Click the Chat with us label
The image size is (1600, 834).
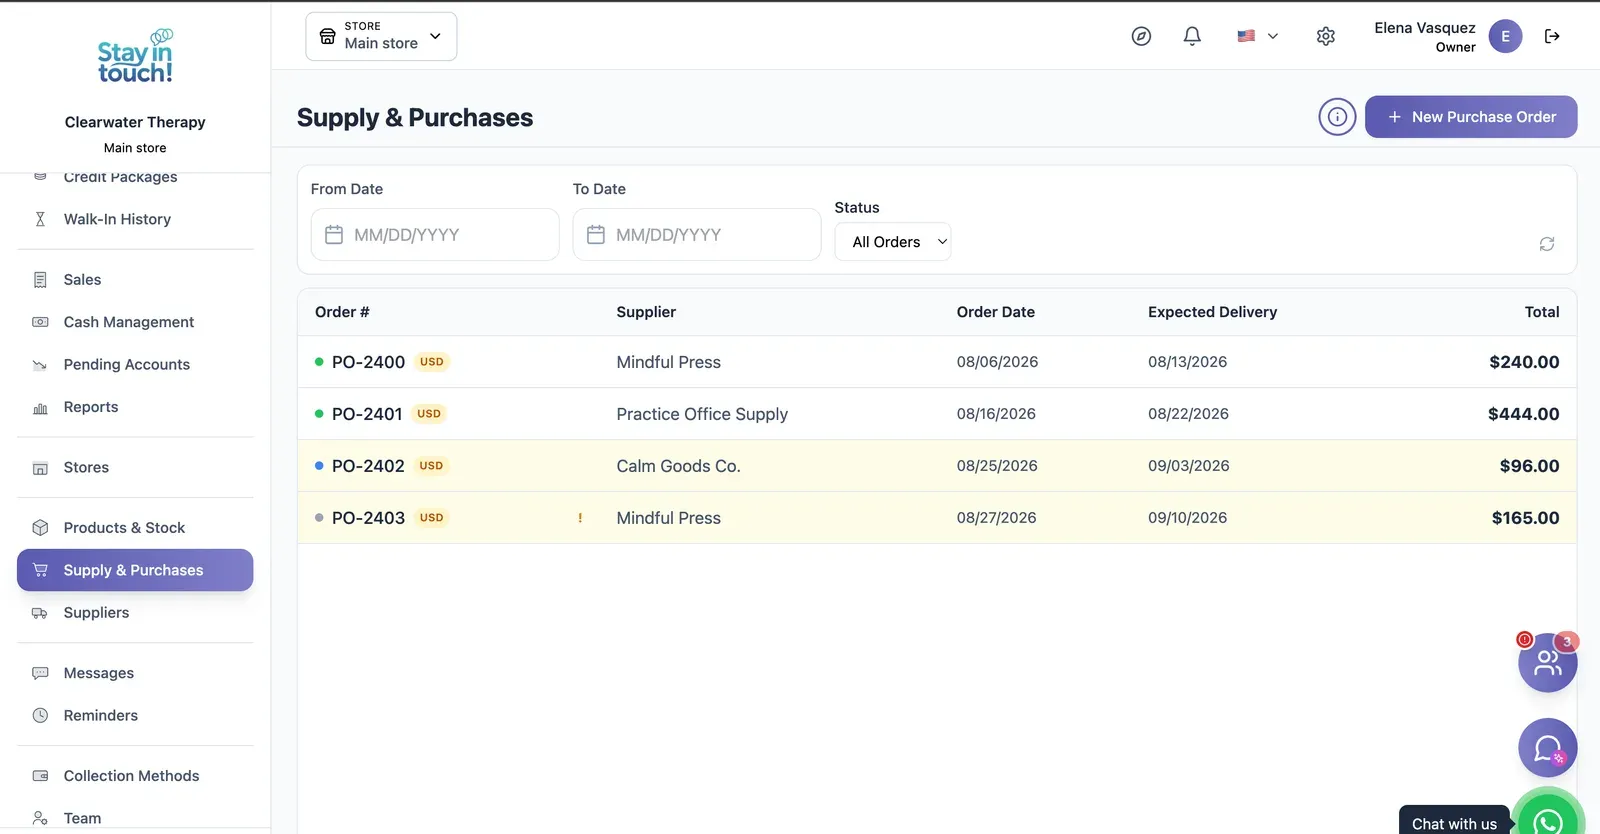[x=1454, y=824]
